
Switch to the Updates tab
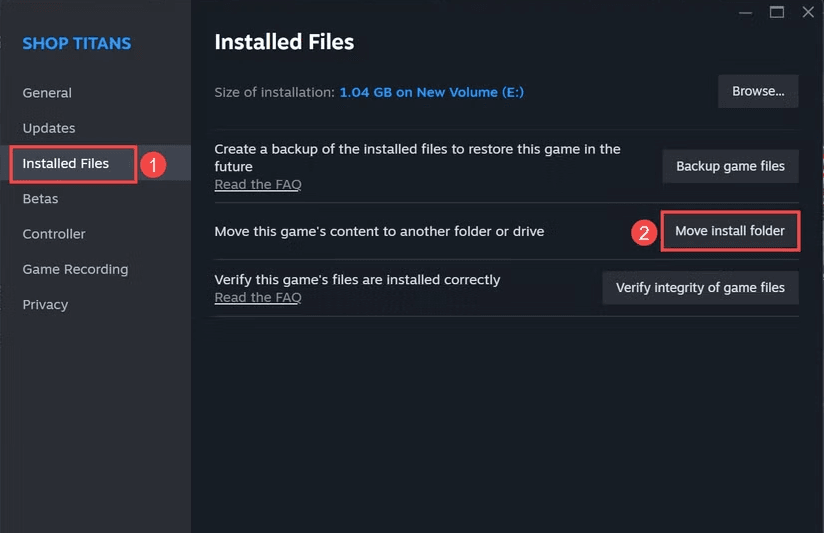pos(49,128)
